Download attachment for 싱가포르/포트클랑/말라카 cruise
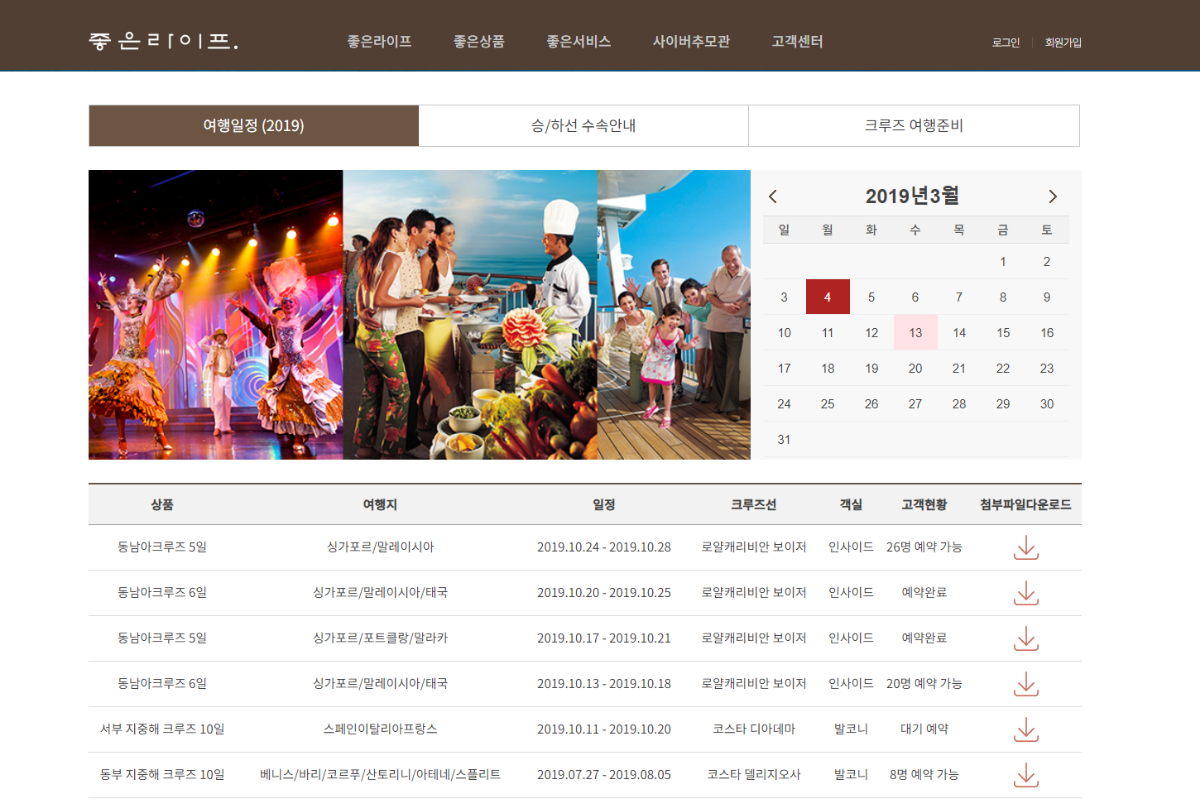This screenshot has width=1200, height=800. click(1026, 638)
